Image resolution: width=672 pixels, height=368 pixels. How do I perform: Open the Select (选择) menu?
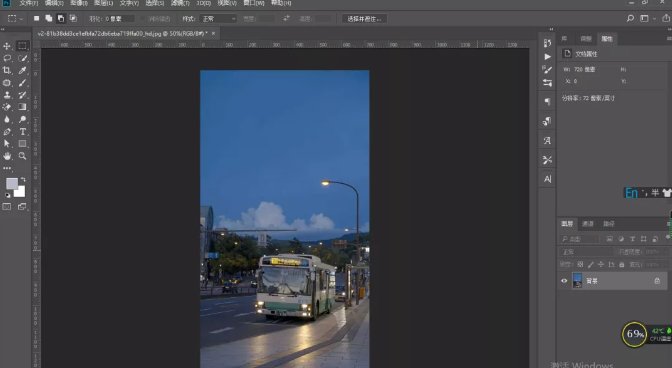[x=155, y=3]
